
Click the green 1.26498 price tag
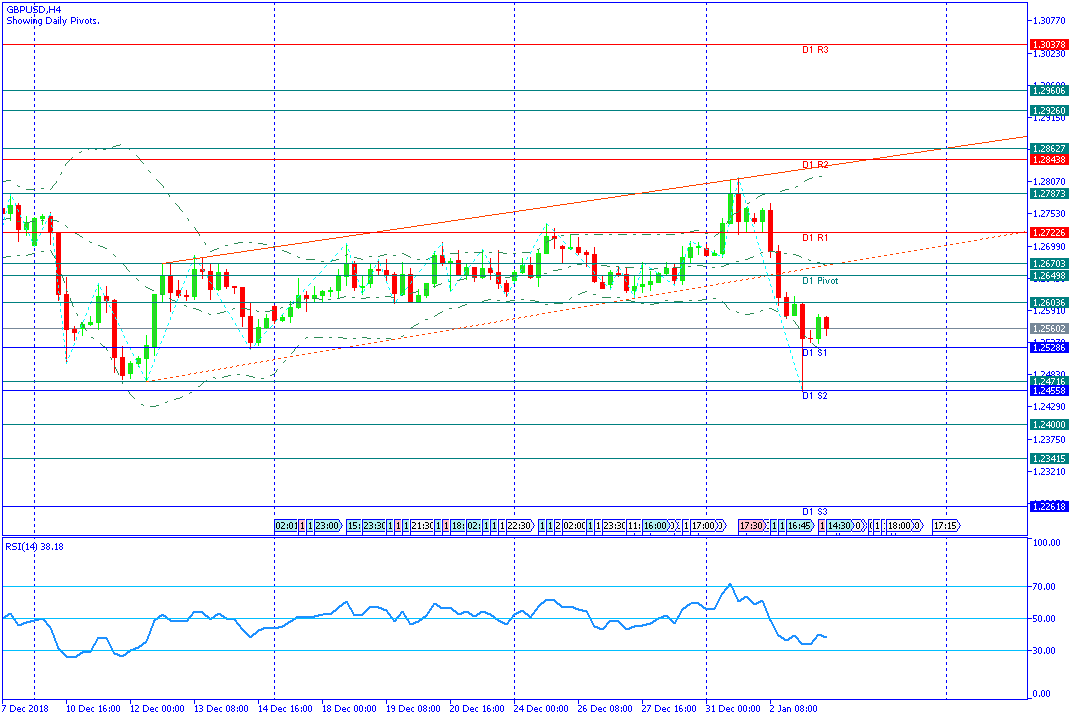[1048, 276]
